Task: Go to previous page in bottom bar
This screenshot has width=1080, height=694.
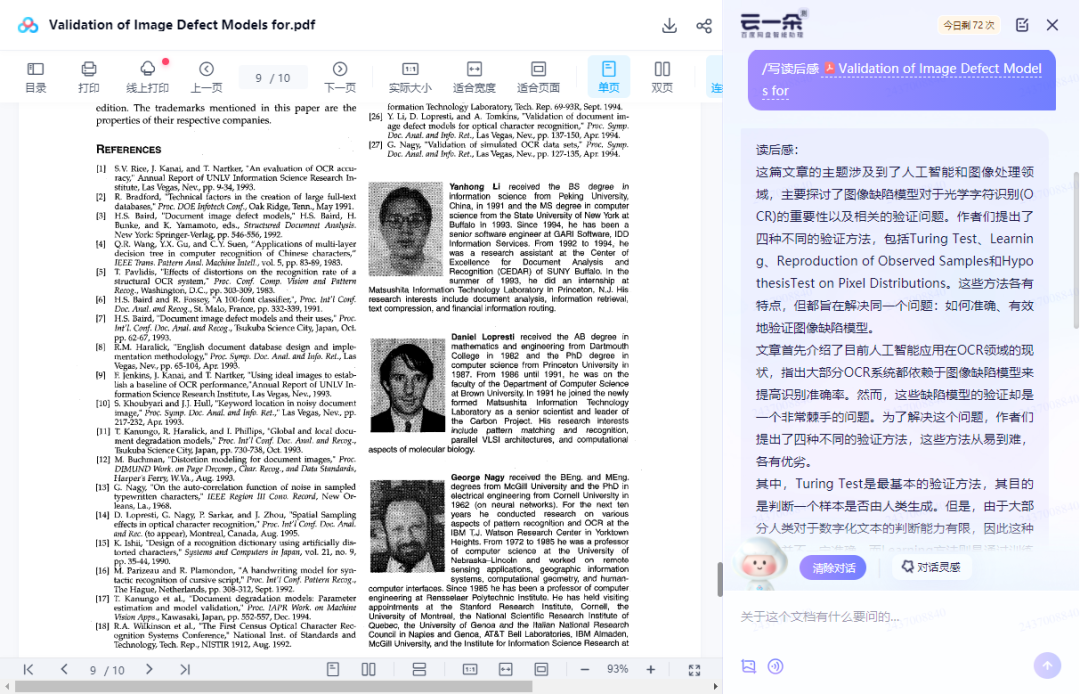Action: pos(64,669)
